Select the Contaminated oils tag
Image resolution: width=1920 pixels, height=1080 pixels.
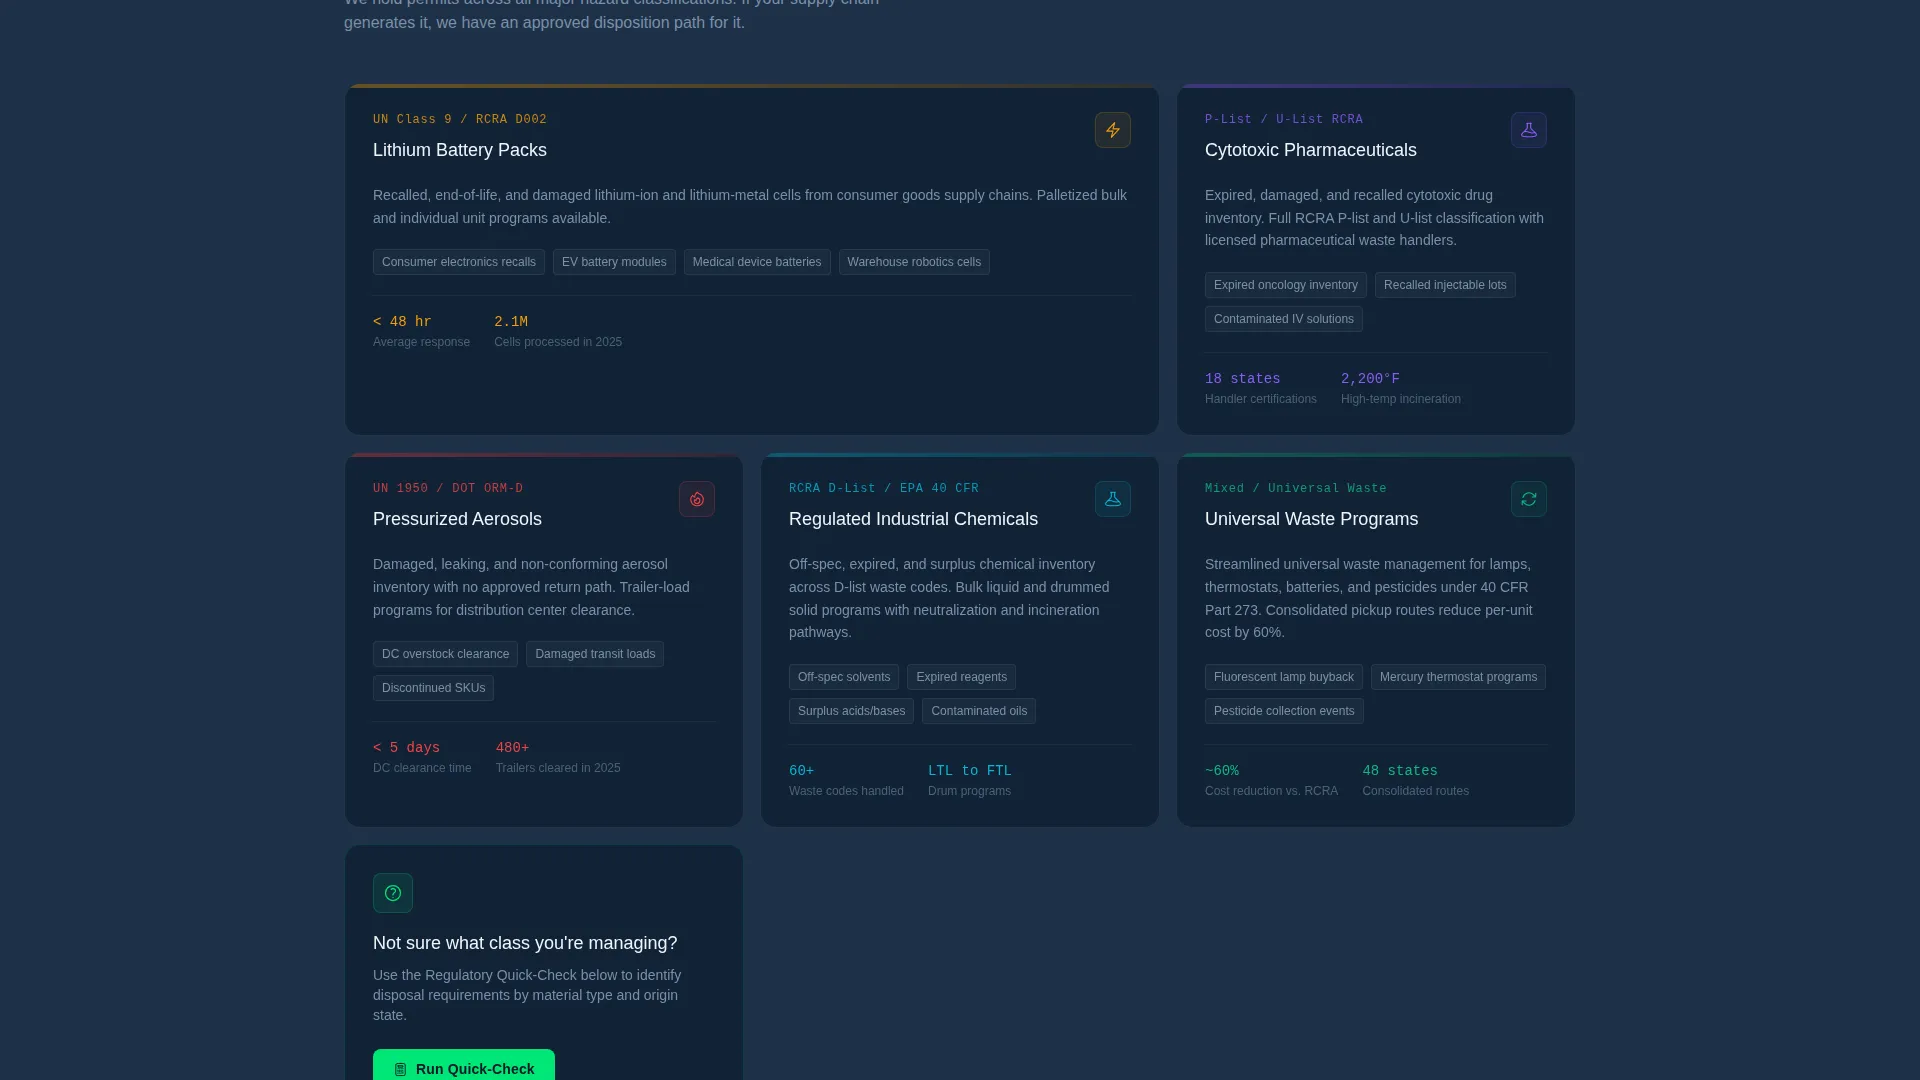[x=979, y=711]
